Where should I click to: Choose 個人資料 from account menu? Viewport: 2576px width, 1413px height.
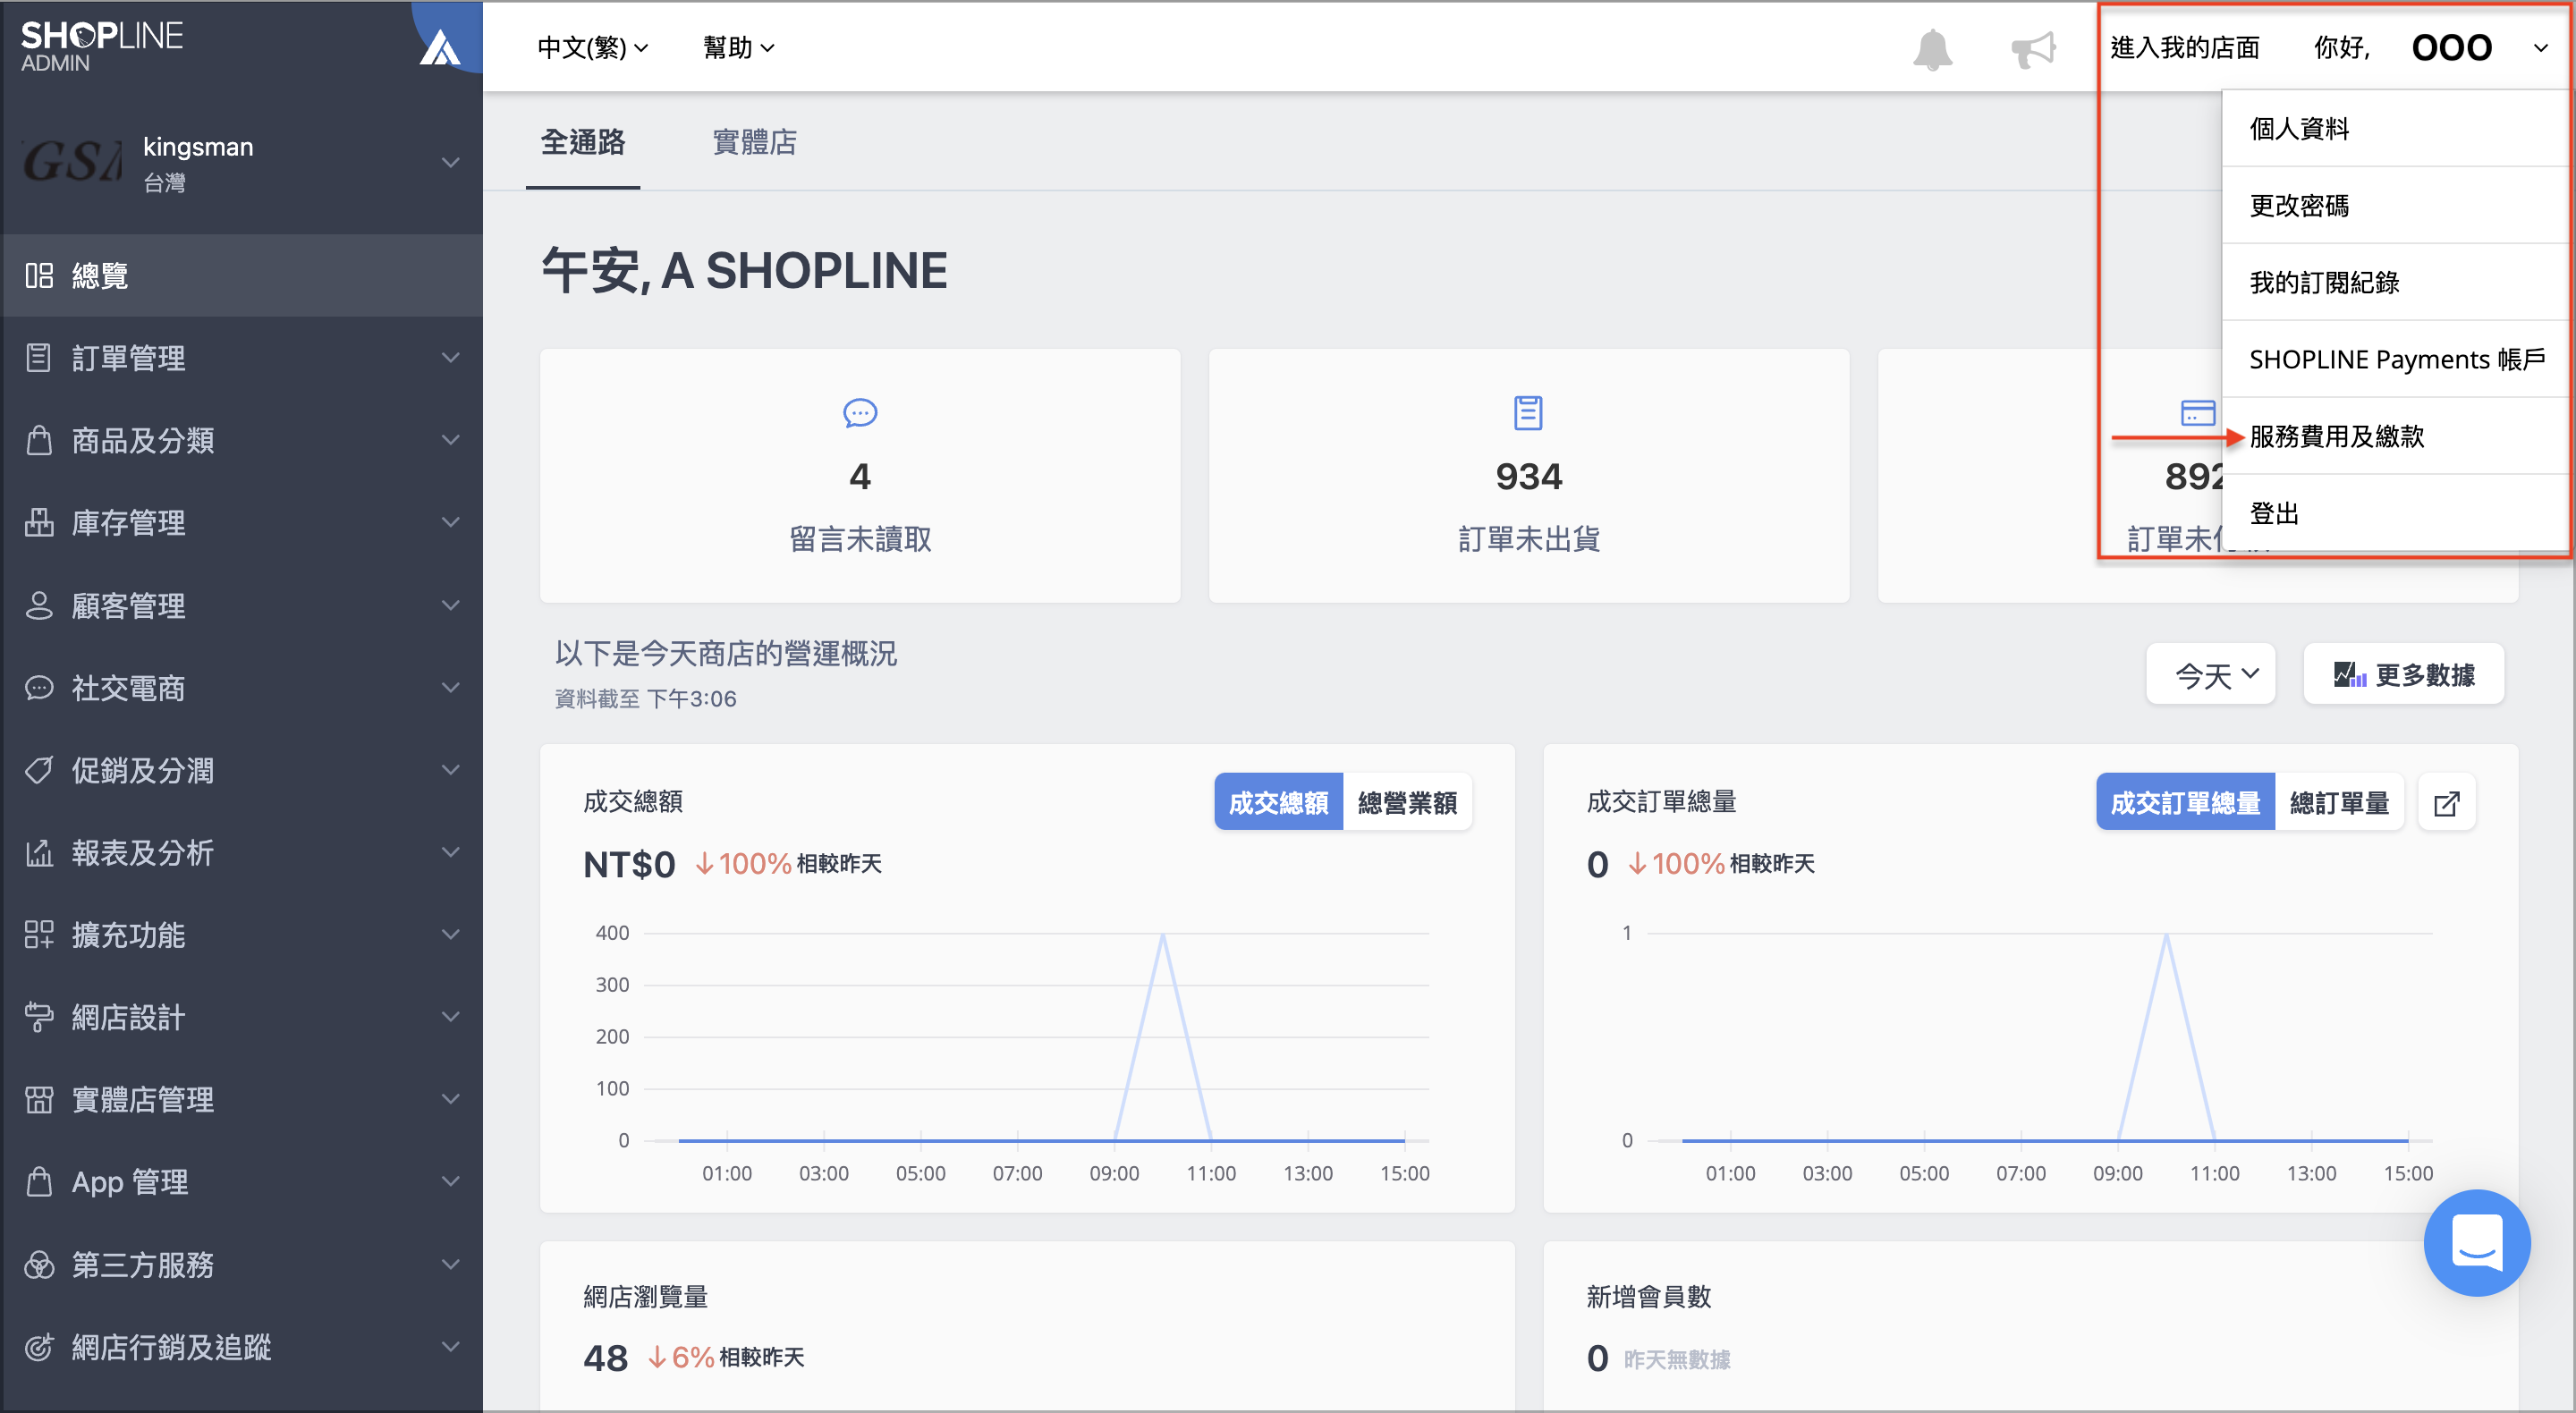[x=2394, y=128]
